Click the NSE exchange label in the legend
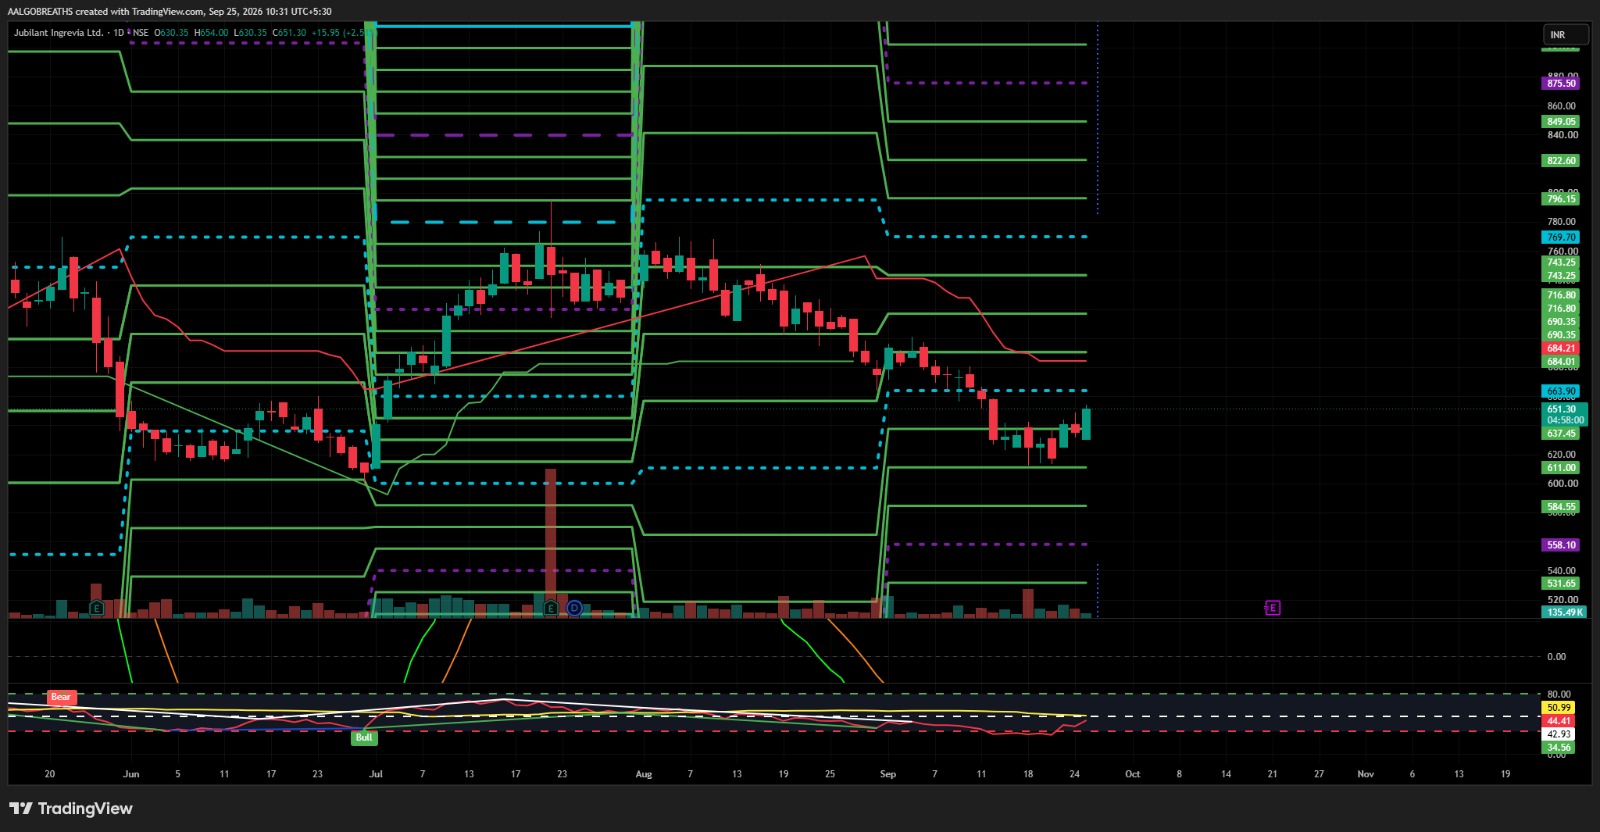The height and width of the screenshot is (832, 1600). pos(141,33)
